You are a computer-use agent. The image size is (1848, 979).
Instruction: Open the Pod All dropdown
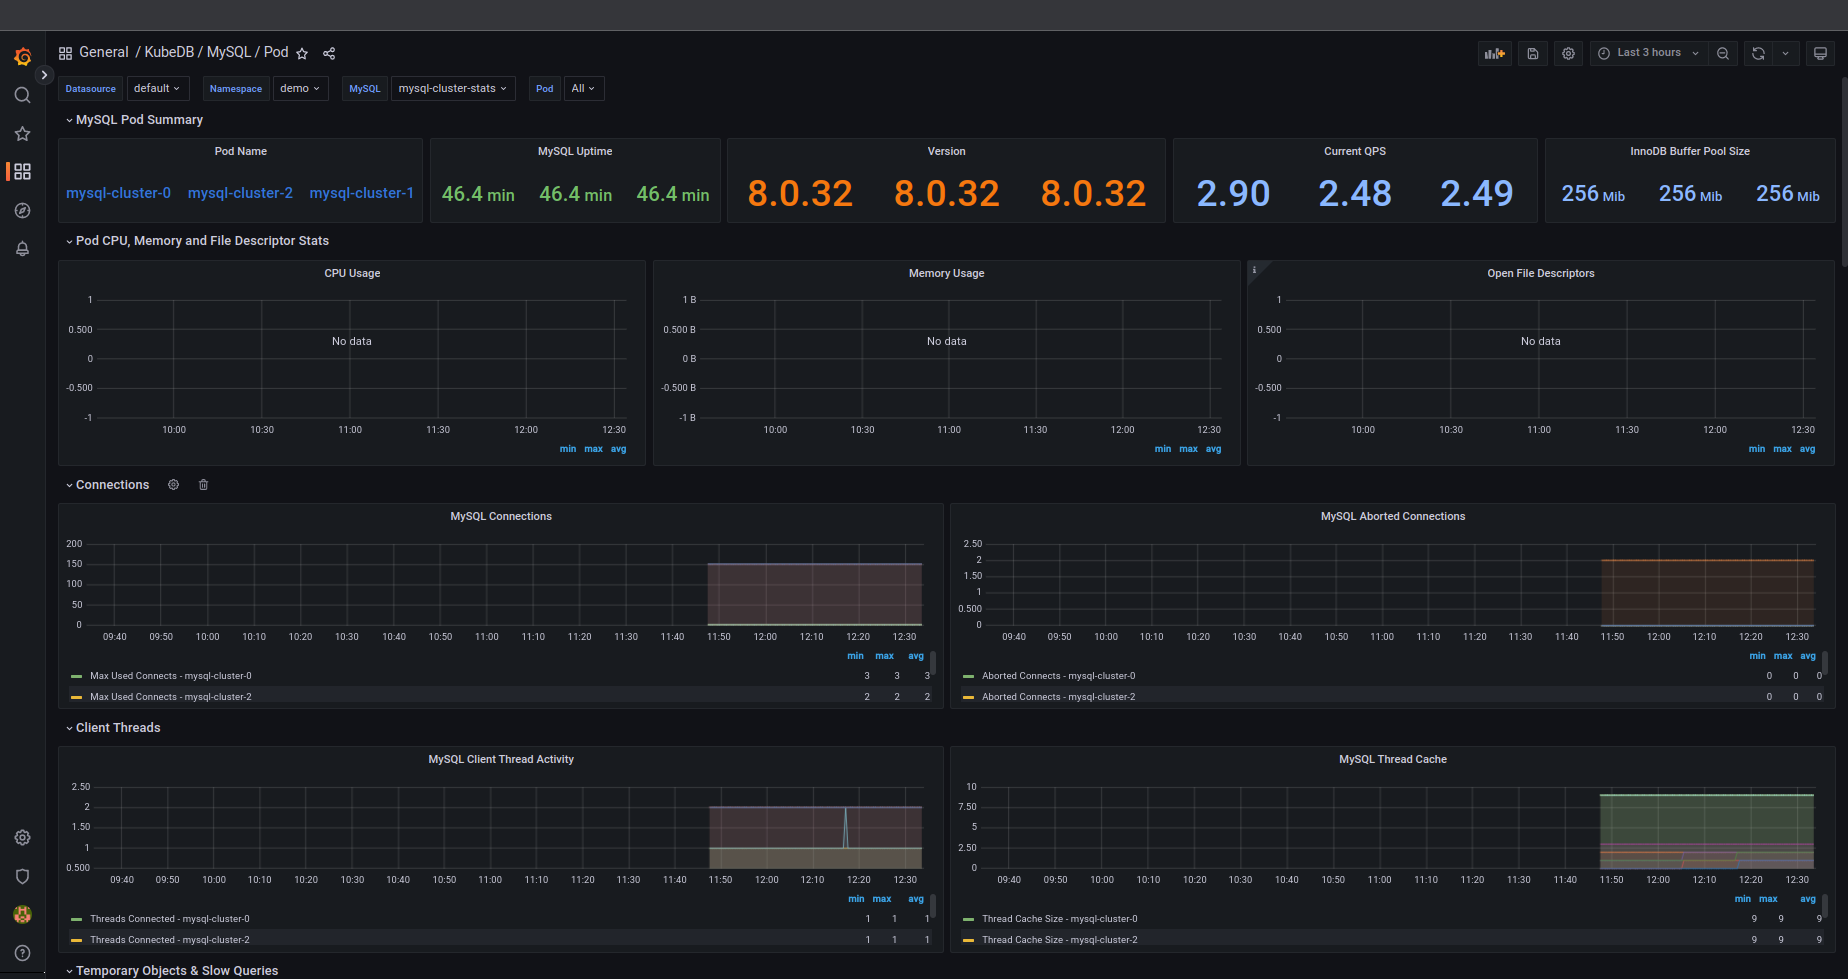pyautogui.click(x=583, y=88)
